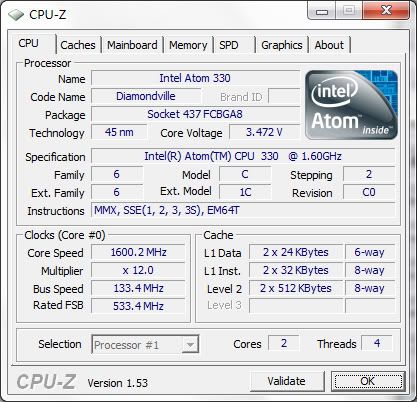Select the Memory tab

(188, 45)
